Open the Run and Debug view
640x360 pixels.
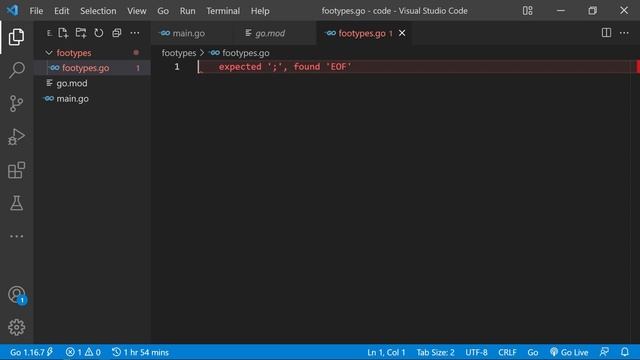point(16,137)
